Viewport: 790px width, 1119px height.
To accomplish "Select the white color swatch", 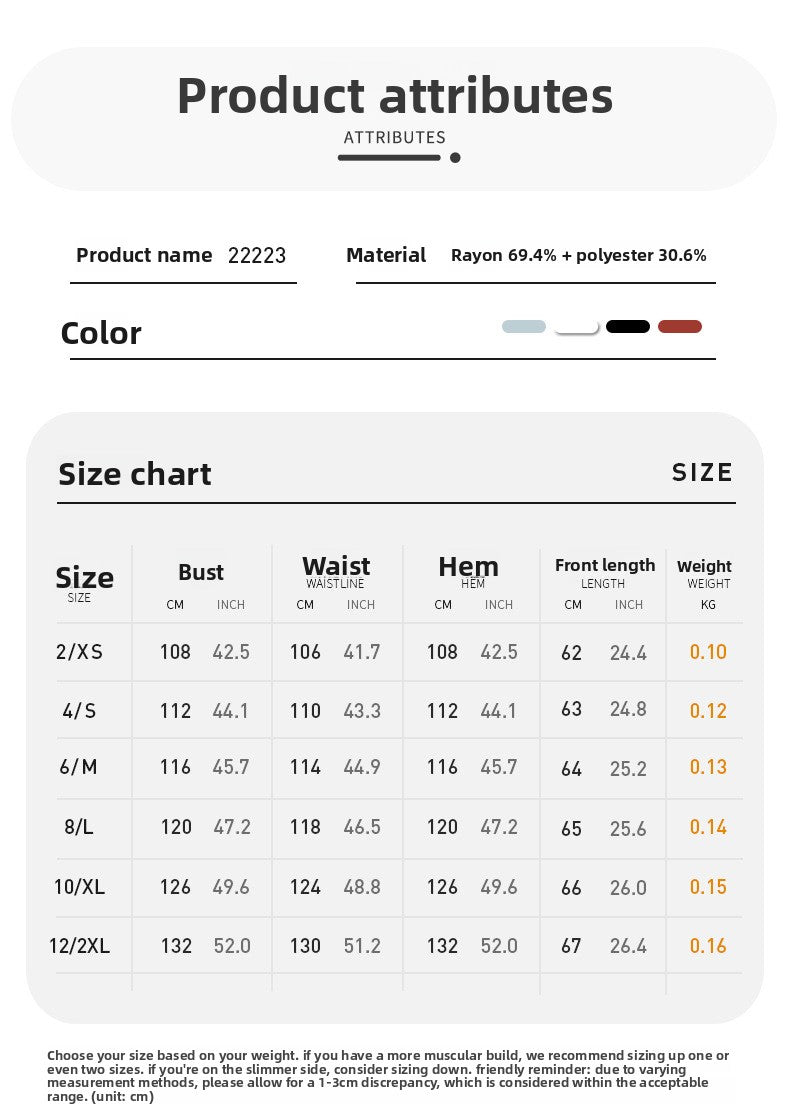I will (577, 327).
